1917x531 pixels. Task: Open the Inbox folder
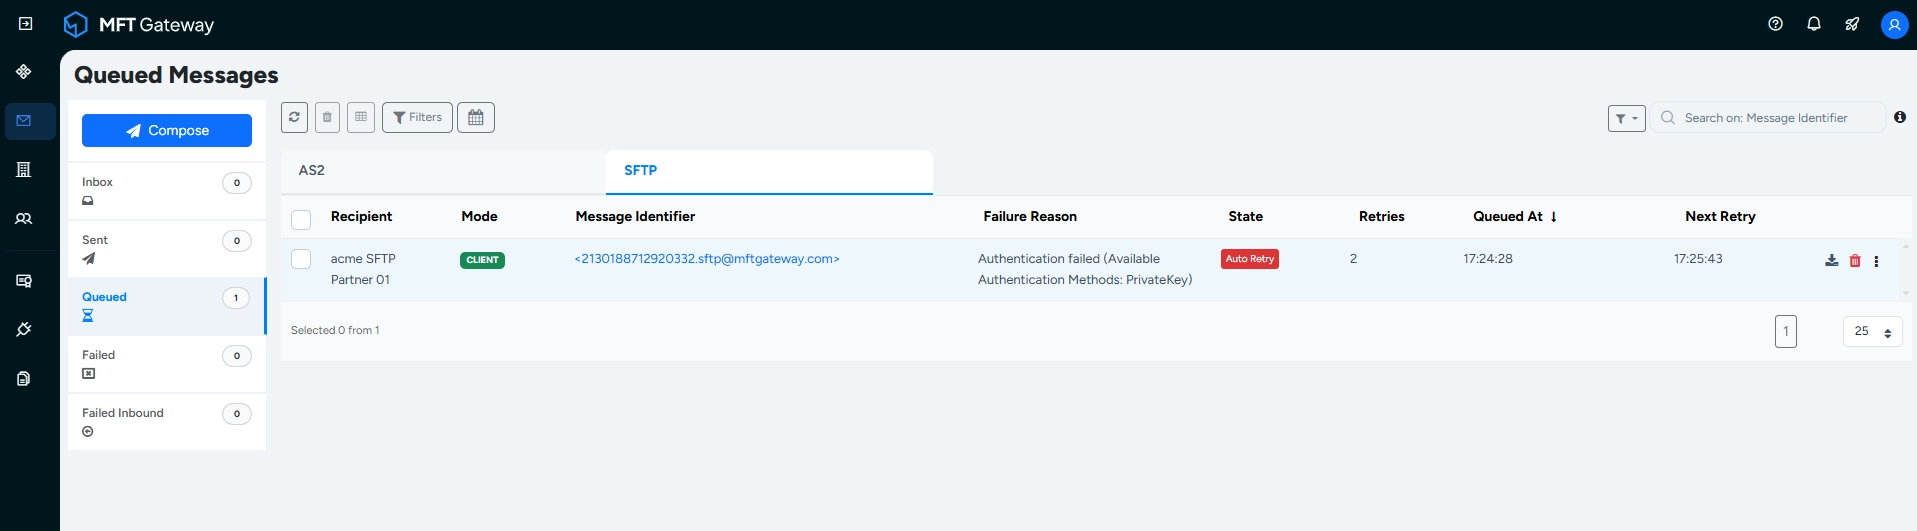[167, 191]
